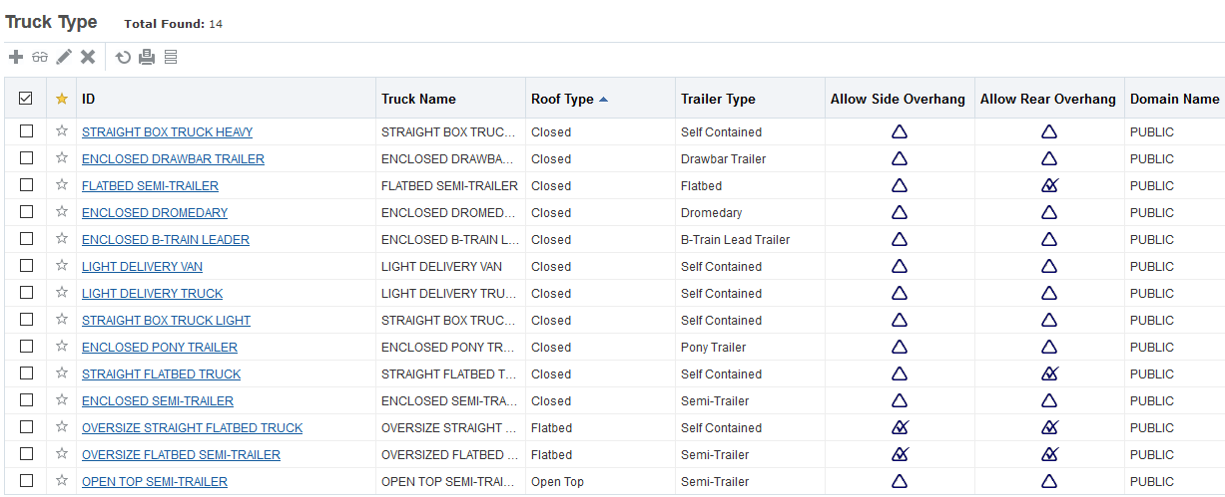Click the add new truck type plus icon
The height and width of the screenshot is (497, 1225).
click(x=16, y=58)
